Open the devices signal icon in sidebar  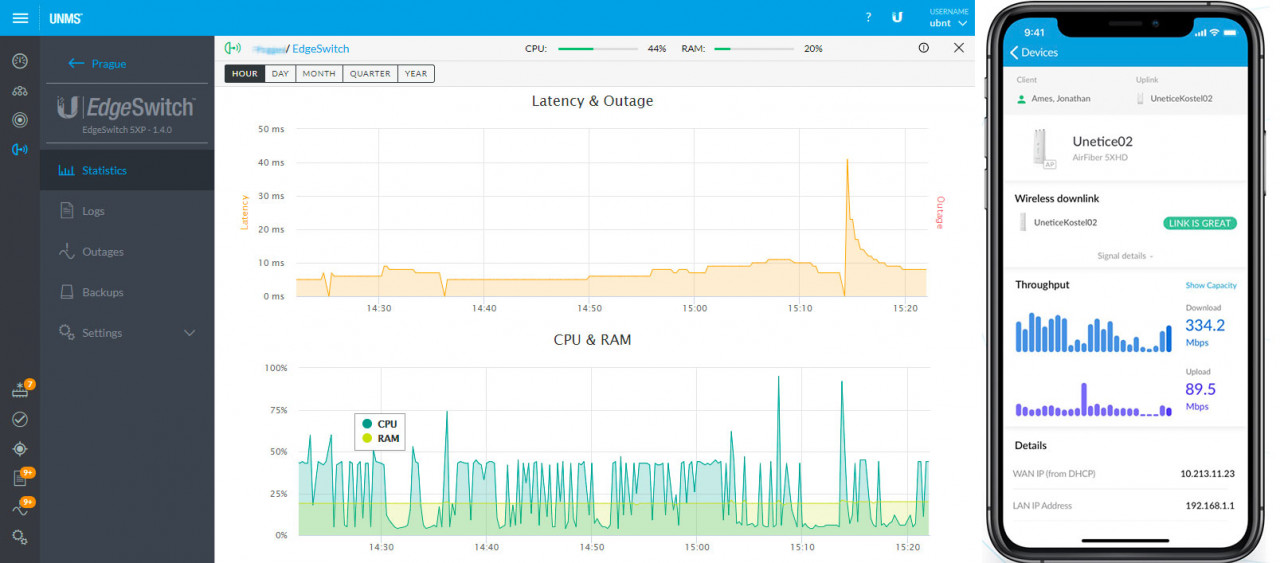click(20, 150)
